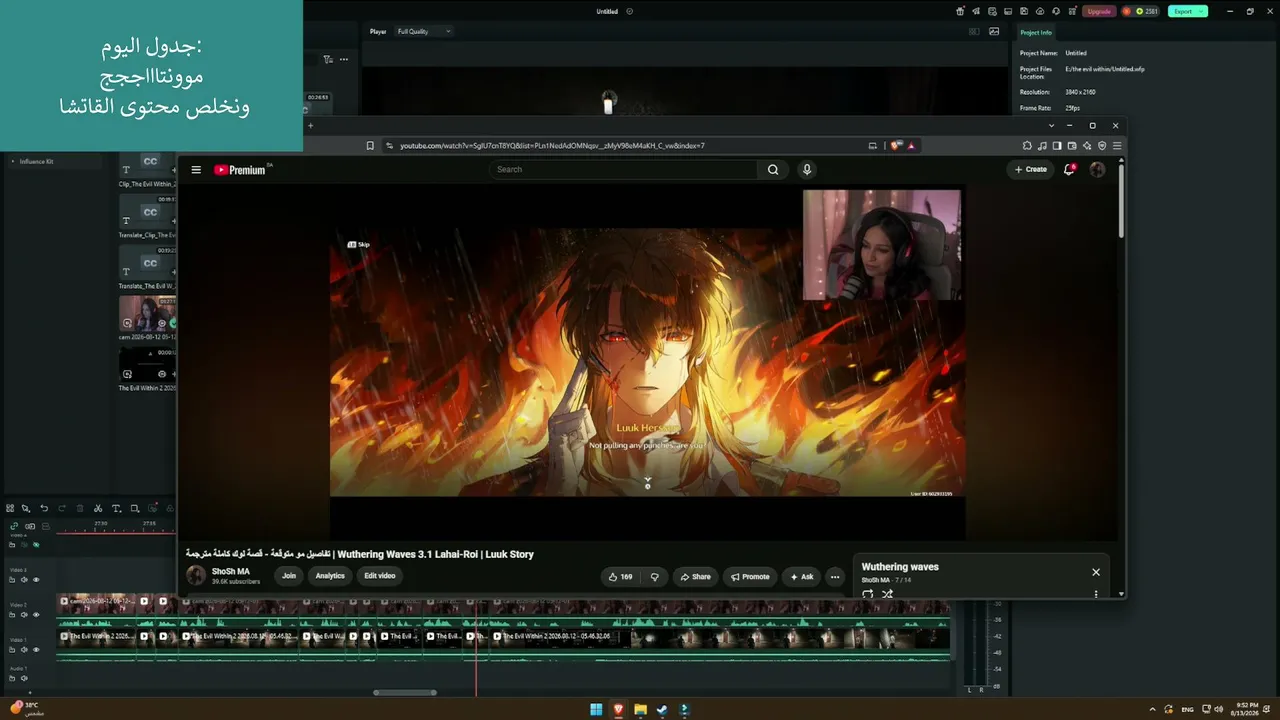Switch to the Project Info tab

tap(1036, 33)
